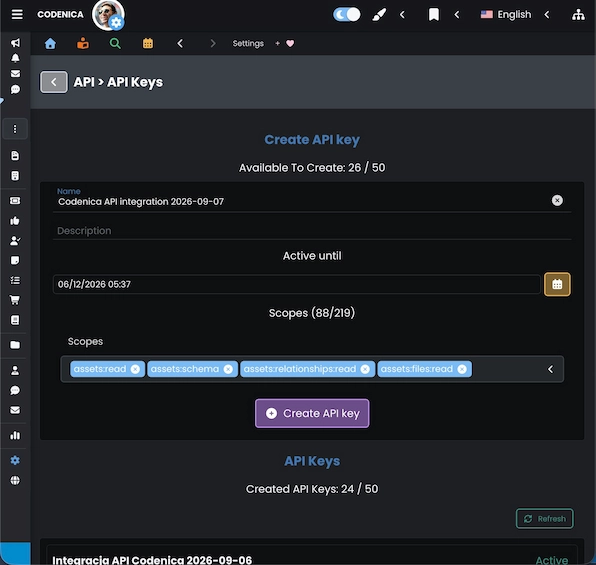
Task: Select the English language option
Action: pos(506,14)
